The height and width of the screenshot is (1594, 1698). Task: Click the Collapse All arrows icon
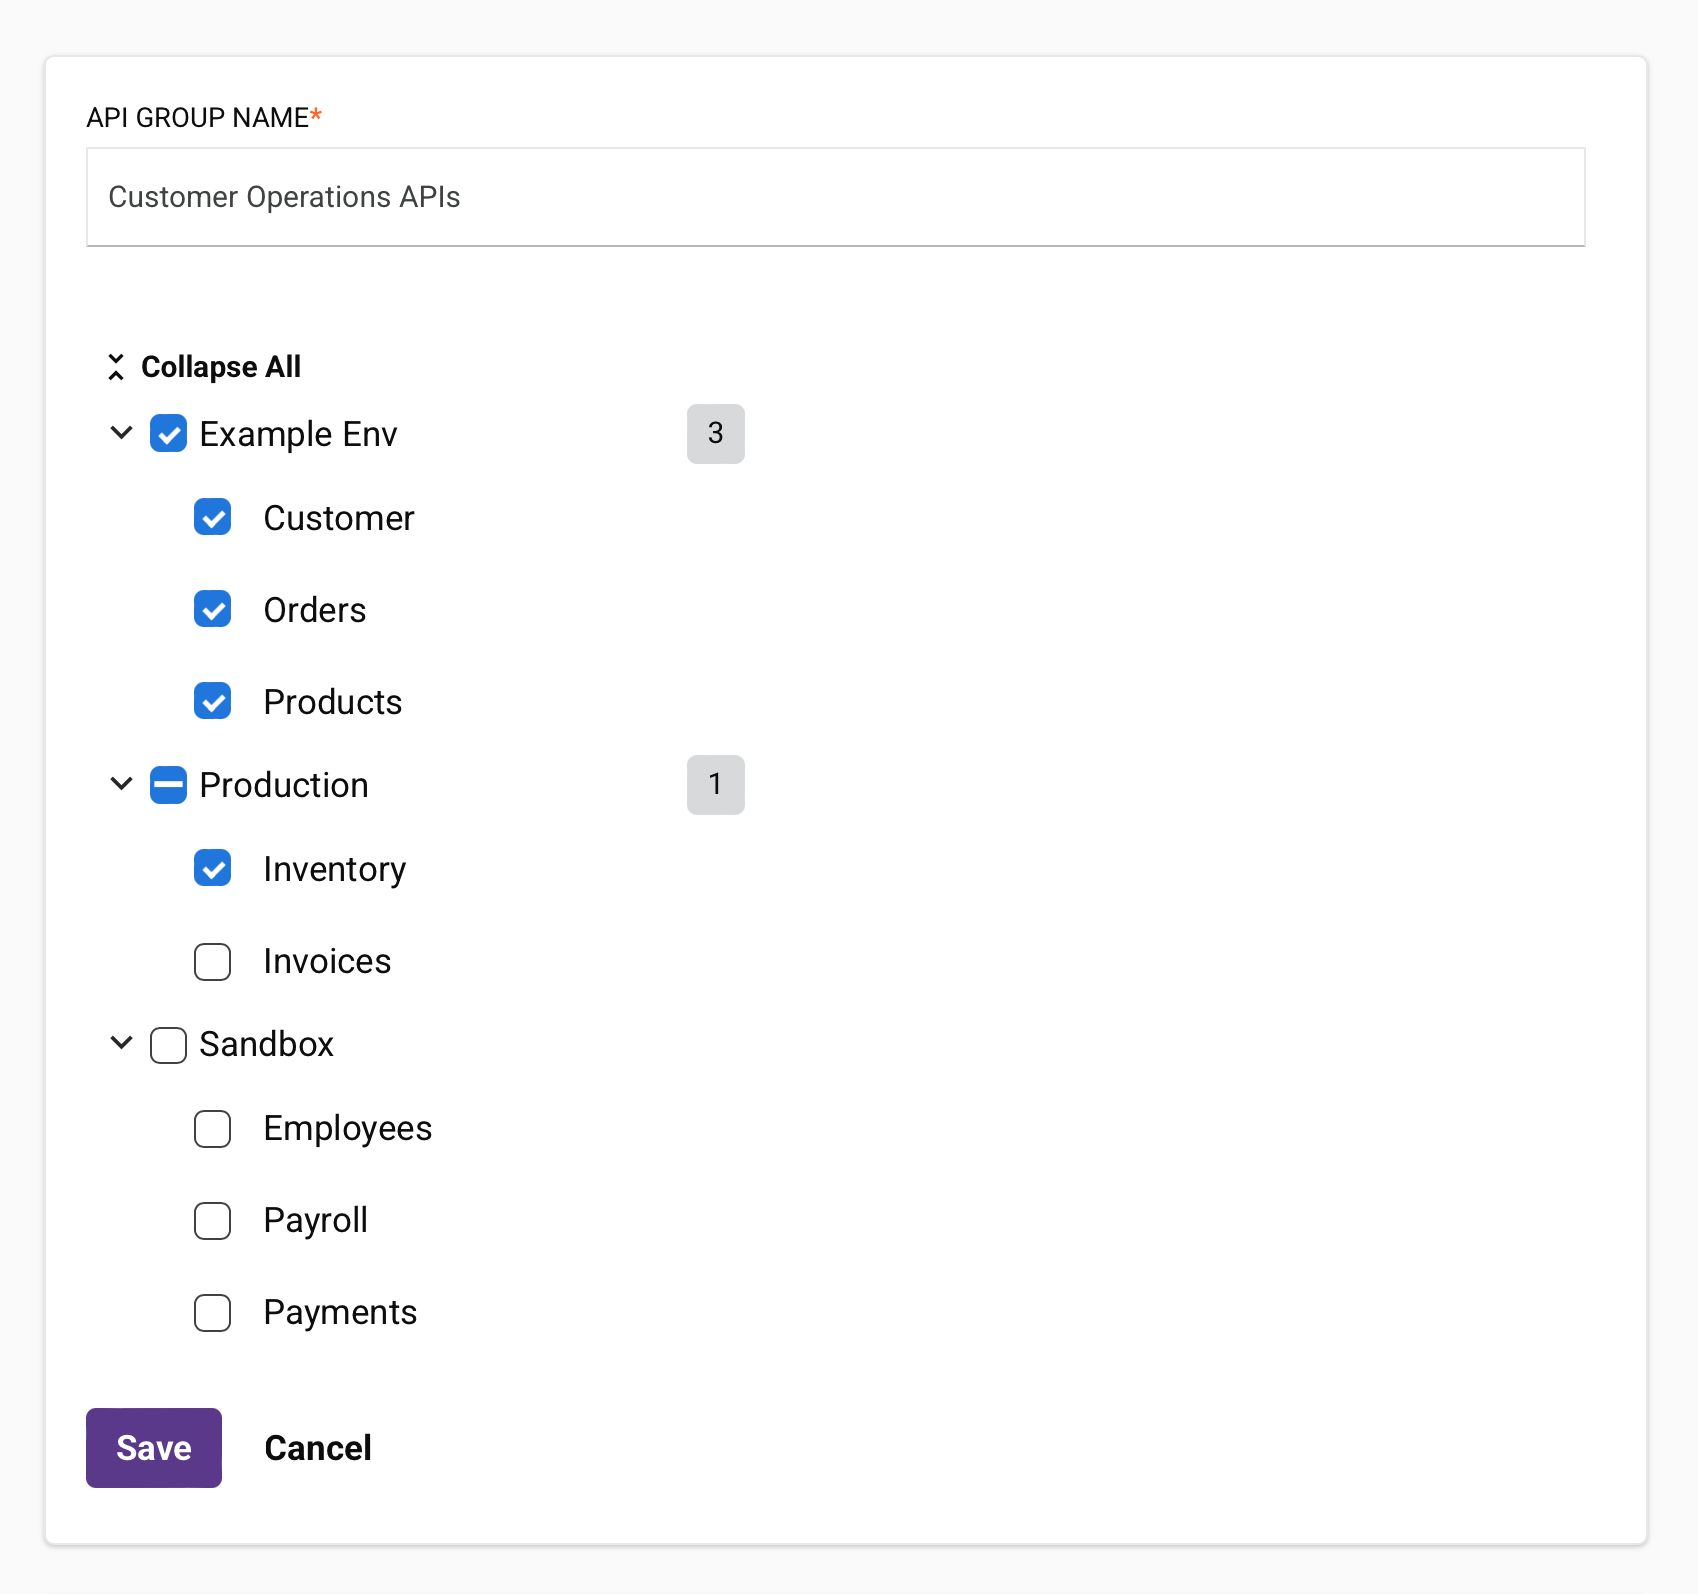(x=116, y=367)
